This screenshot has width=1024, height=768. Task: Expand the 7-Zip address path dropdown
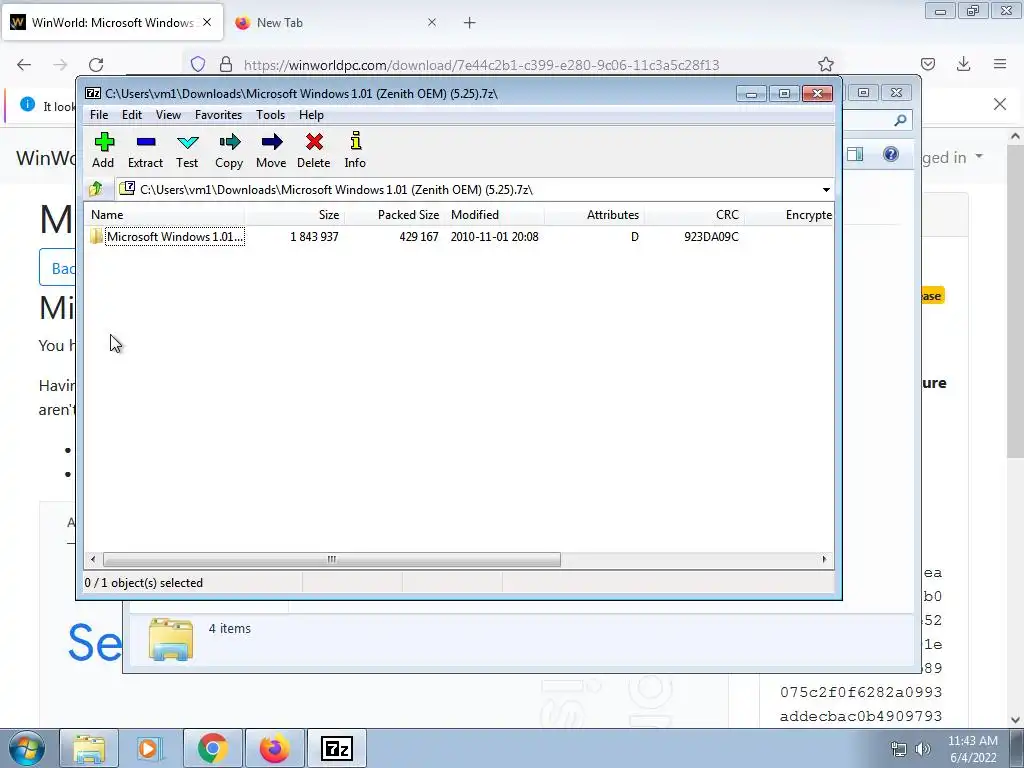pyautogui.click(x=826, y=189)
